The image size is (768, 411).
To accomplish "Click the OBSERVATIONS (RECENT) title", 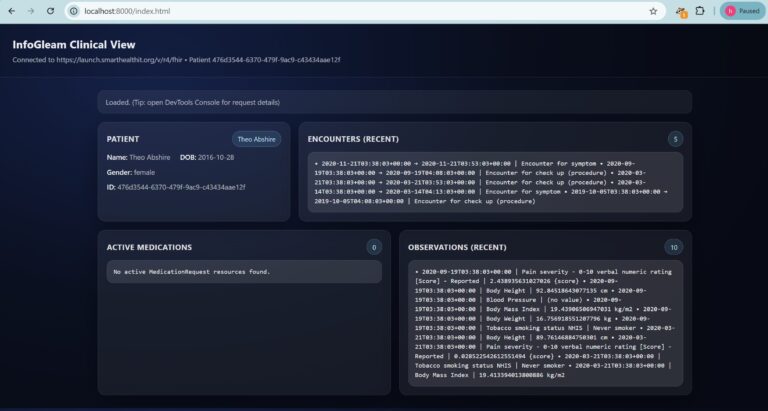I will (x=457, y=247).
